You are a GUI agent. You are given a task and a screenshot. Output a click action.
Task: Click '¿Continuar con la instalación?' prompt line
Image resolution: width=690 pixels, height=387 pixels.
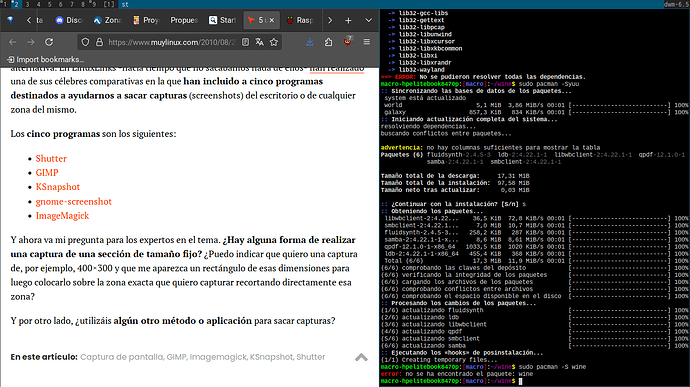453,204
